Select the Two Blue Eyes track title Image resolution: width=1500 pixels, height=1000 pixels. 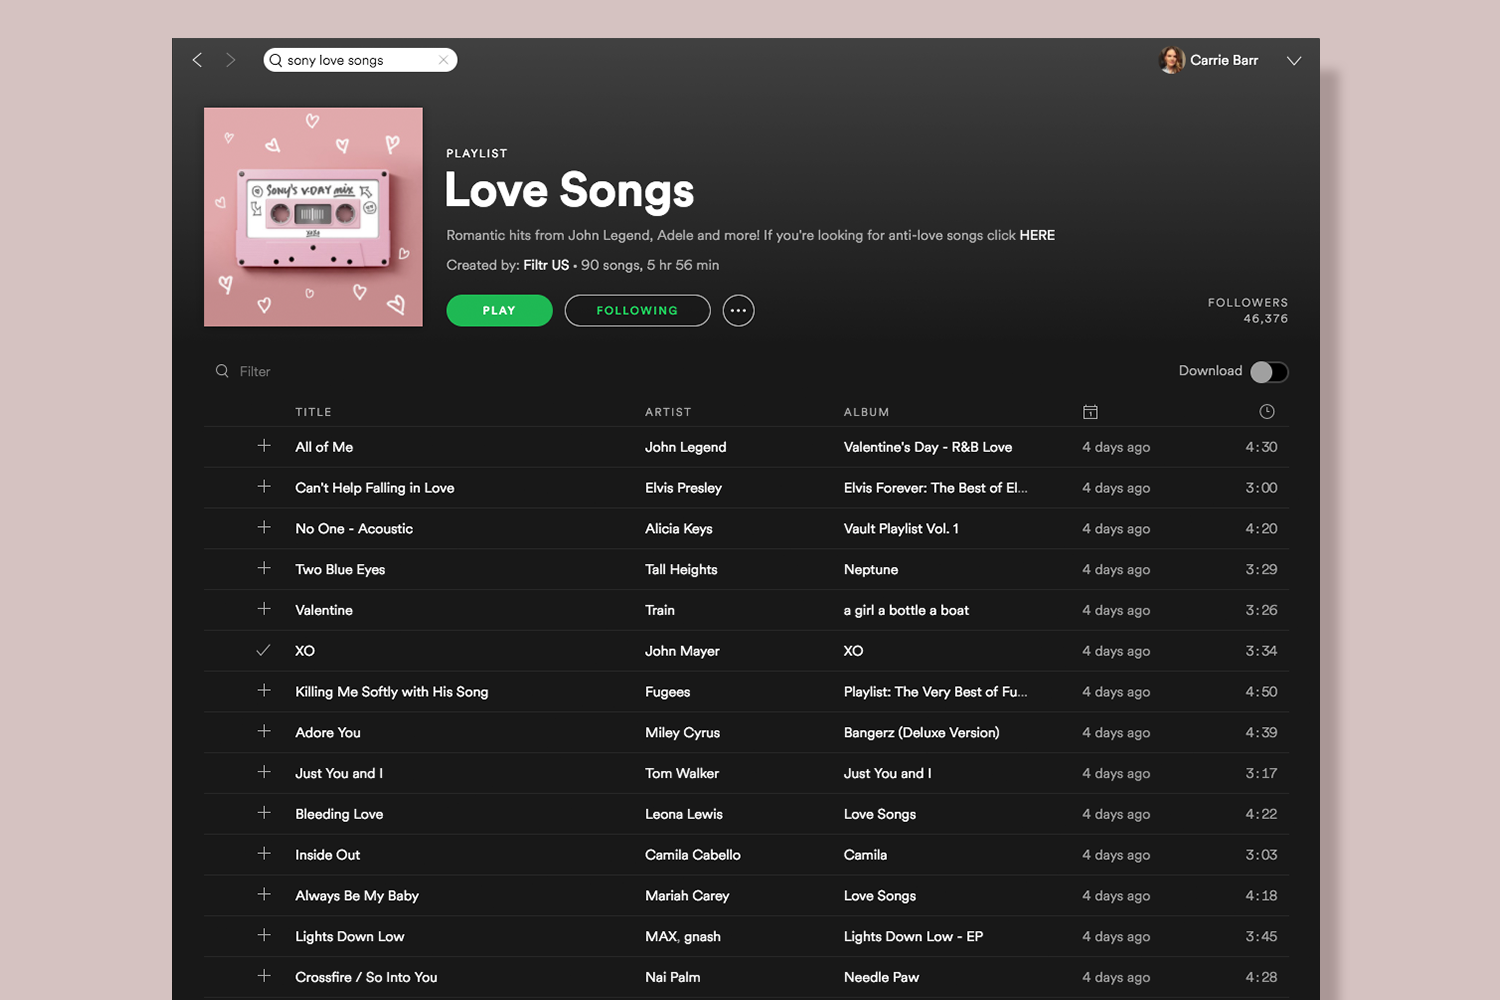tap(340, 570)
